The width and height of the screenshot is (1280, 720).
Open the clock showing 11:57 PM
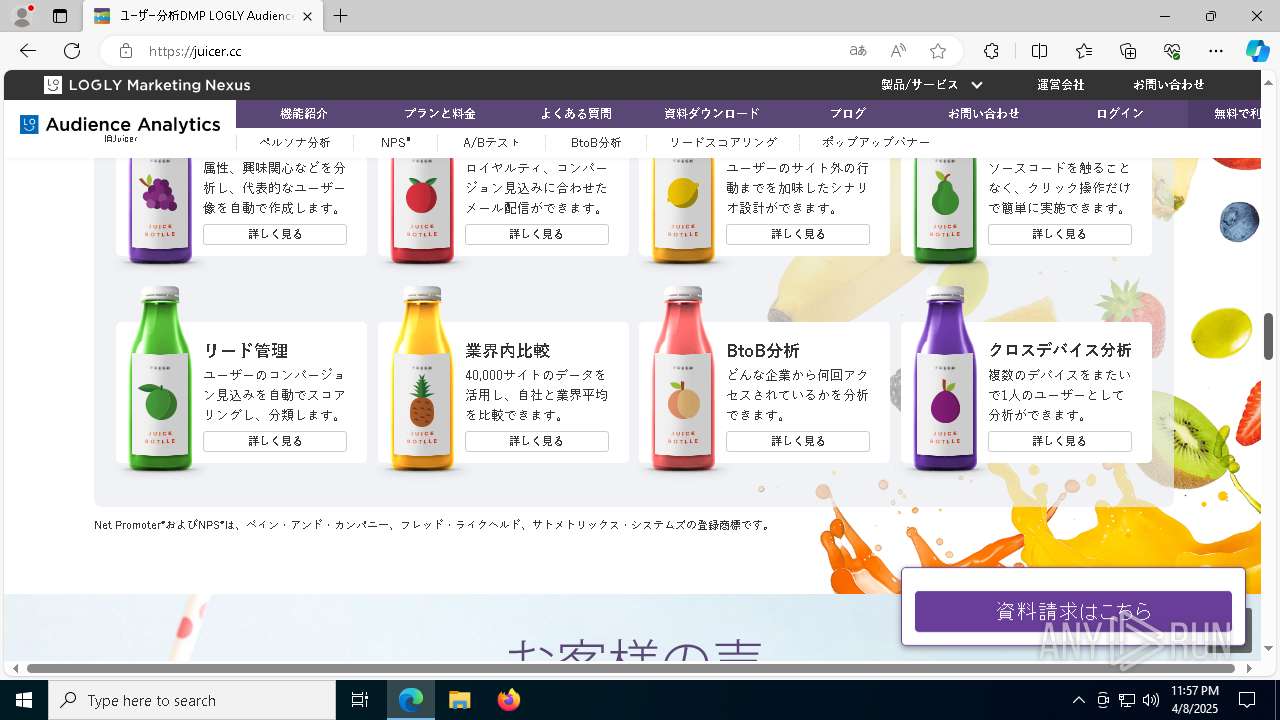(x=1194, y=700)
